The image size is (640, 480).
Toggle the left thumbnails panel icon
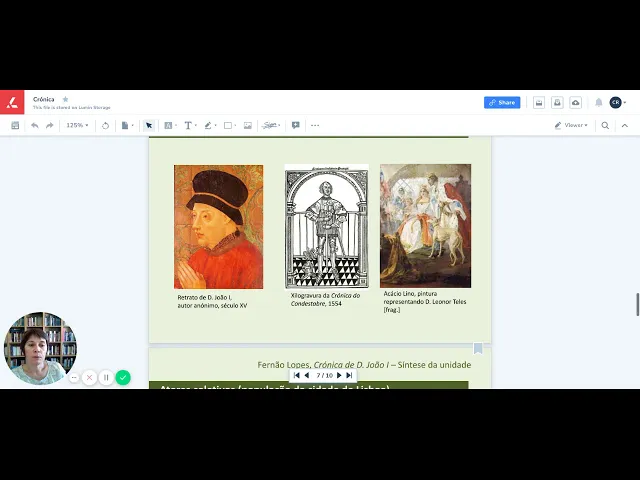pos(15,125)
